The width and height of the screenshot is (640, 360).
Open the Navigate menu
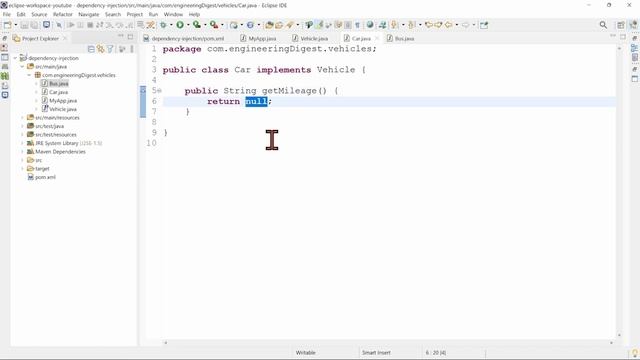pos(89,14)
